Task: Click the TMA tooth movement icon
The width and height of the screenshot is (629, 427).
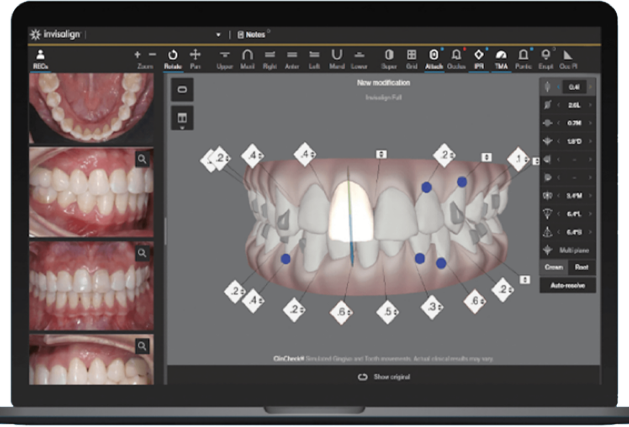Action: (501, 59)
